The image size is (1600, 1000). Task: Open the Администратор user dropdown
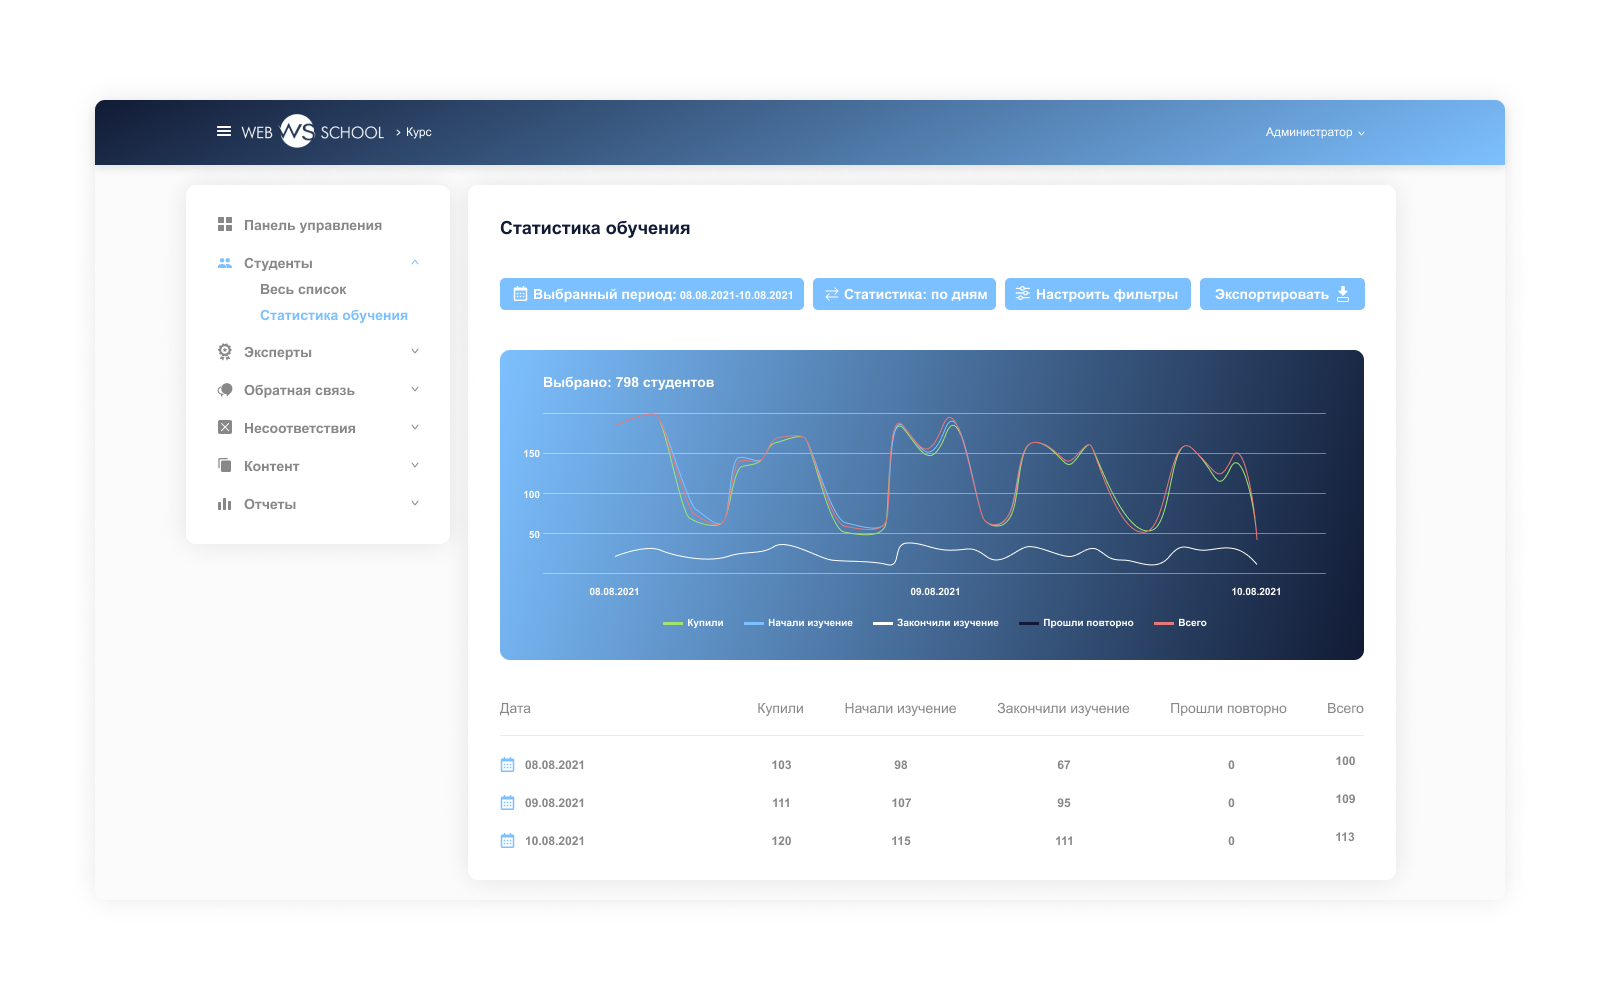(x=1315, y=132)
